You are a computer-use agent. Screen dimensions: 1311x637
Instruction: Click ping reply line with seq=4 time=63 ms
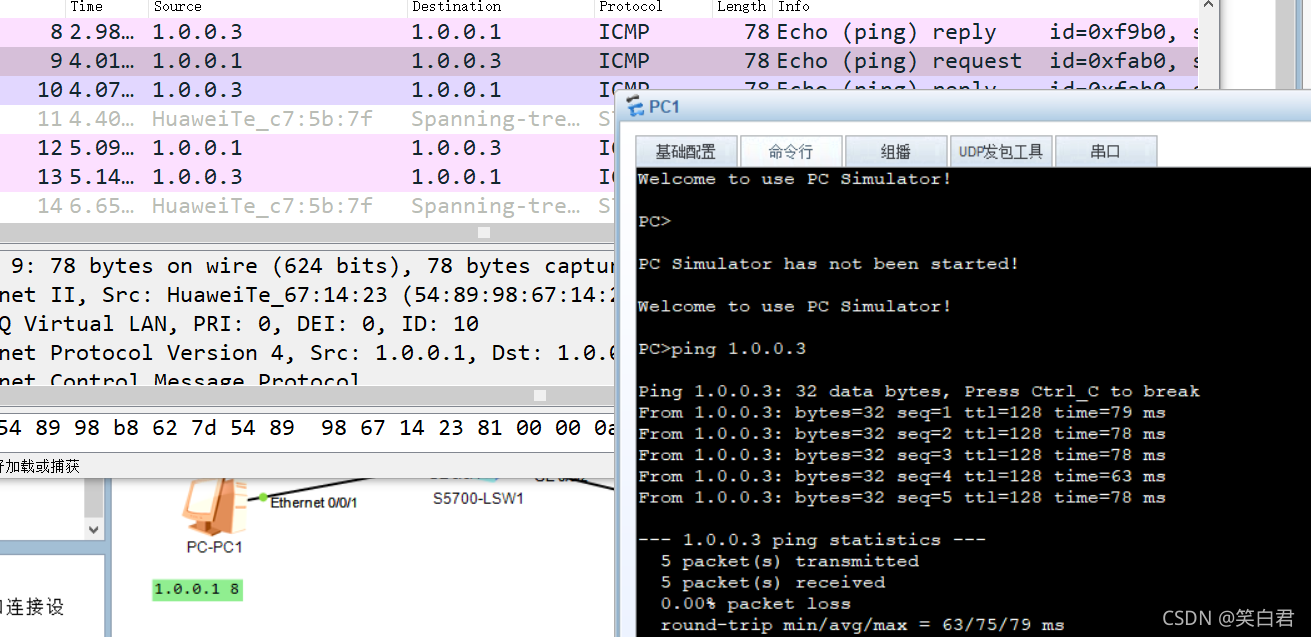tap(901, 476)
